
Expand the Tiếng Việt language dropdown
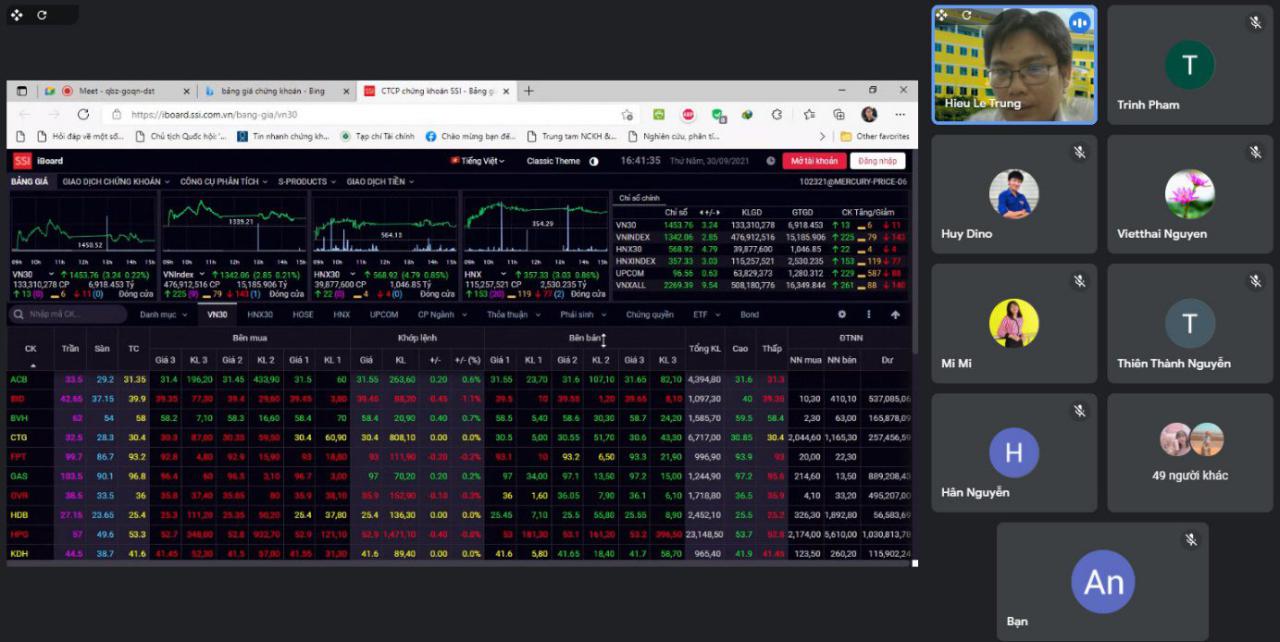[478, 161]
